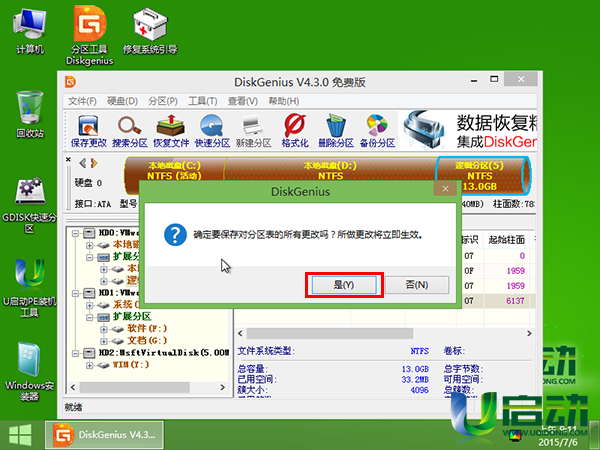The width and height of the screenshot is (600, 450).
Task: Select the Diskgenius partition tool desktop icon
Action: (x=90, y=36)
